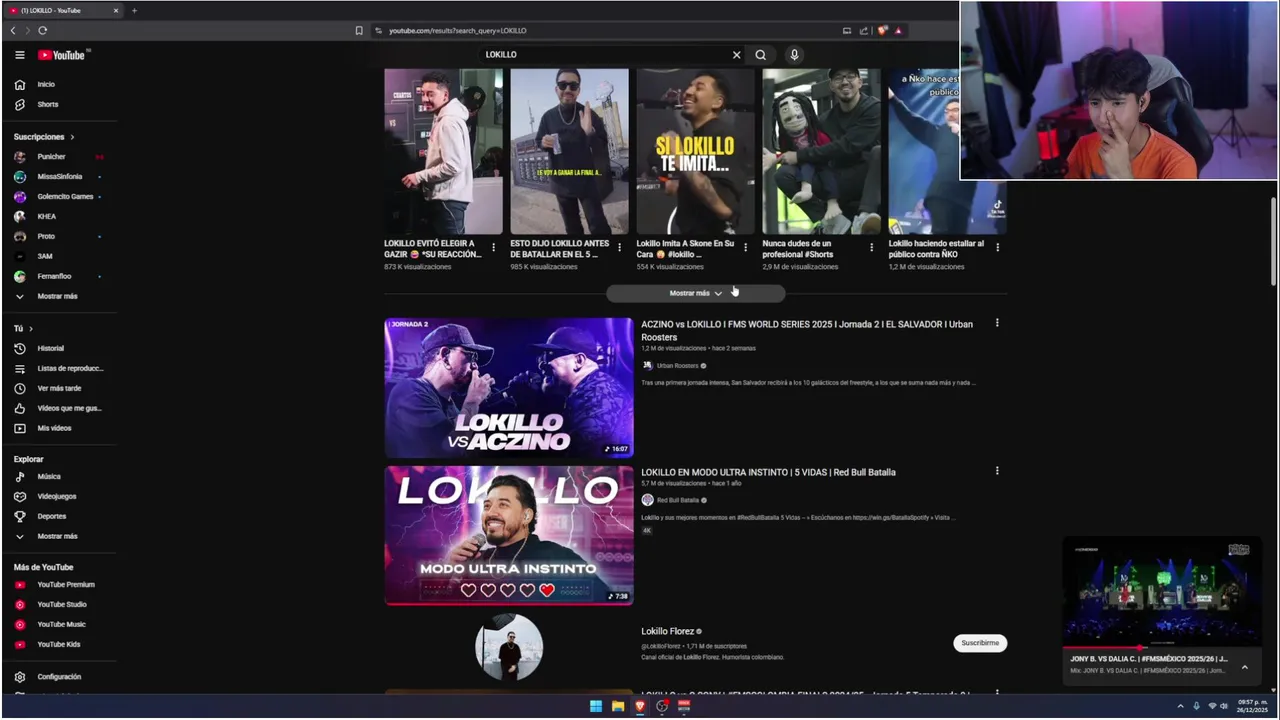
Task: Expand the mini player queue chevron
Action: (x=1245, y=667)
